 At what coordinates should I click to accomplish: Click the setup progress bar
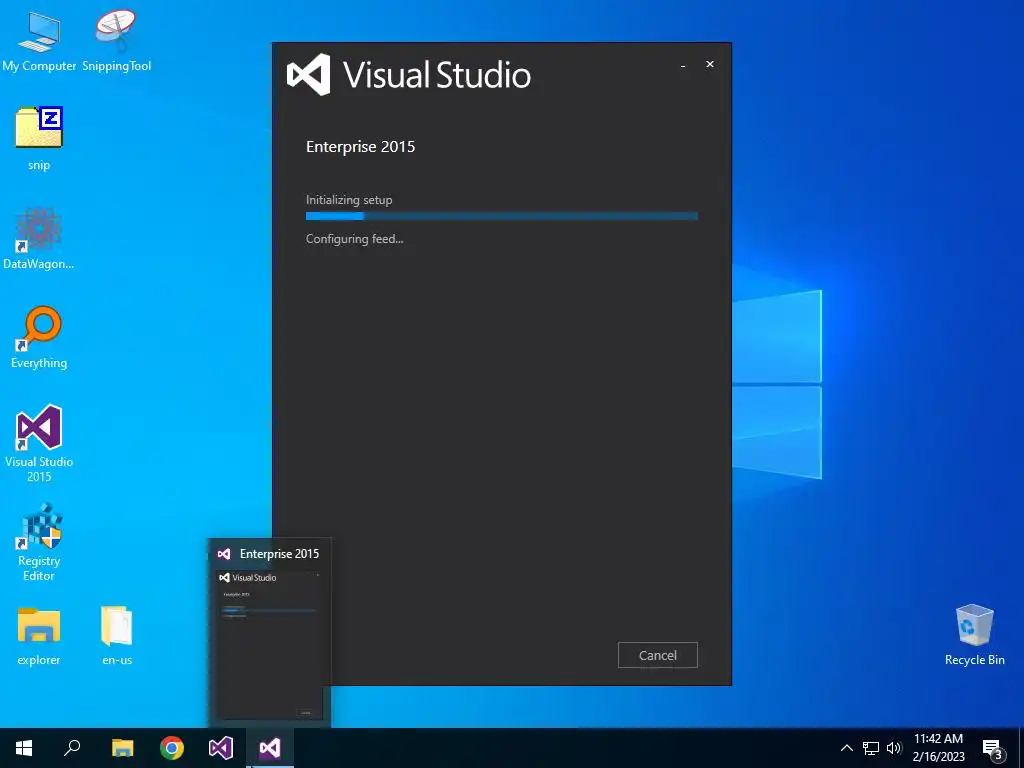tap(502, 216)
